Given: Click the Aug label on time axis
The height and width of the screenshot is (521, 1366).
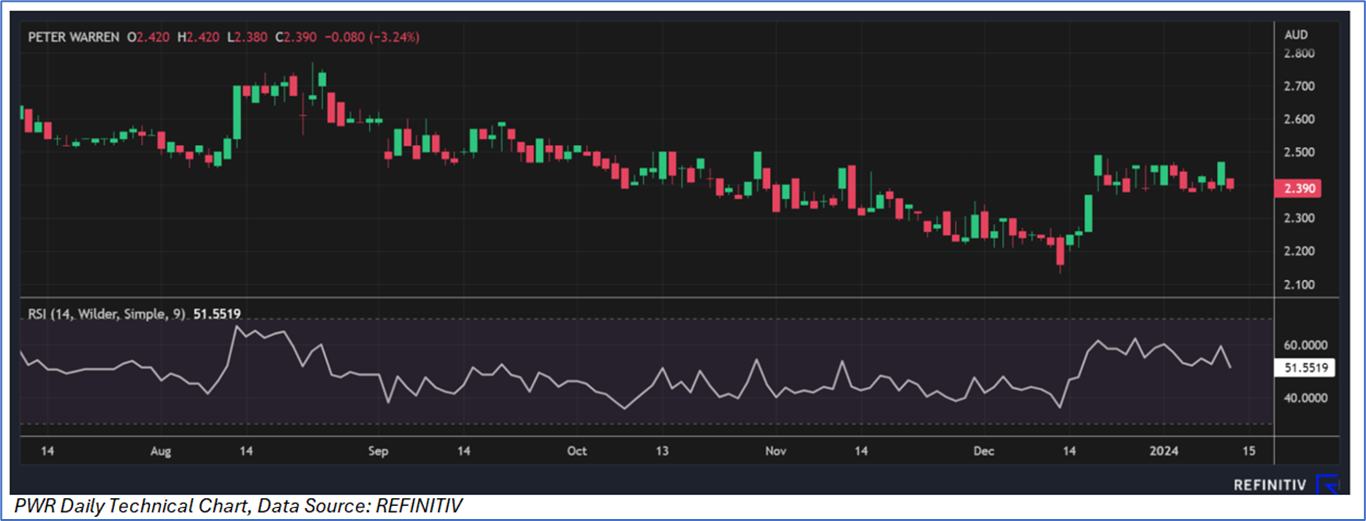Looking at the screenshot, I should pos(161,452).
